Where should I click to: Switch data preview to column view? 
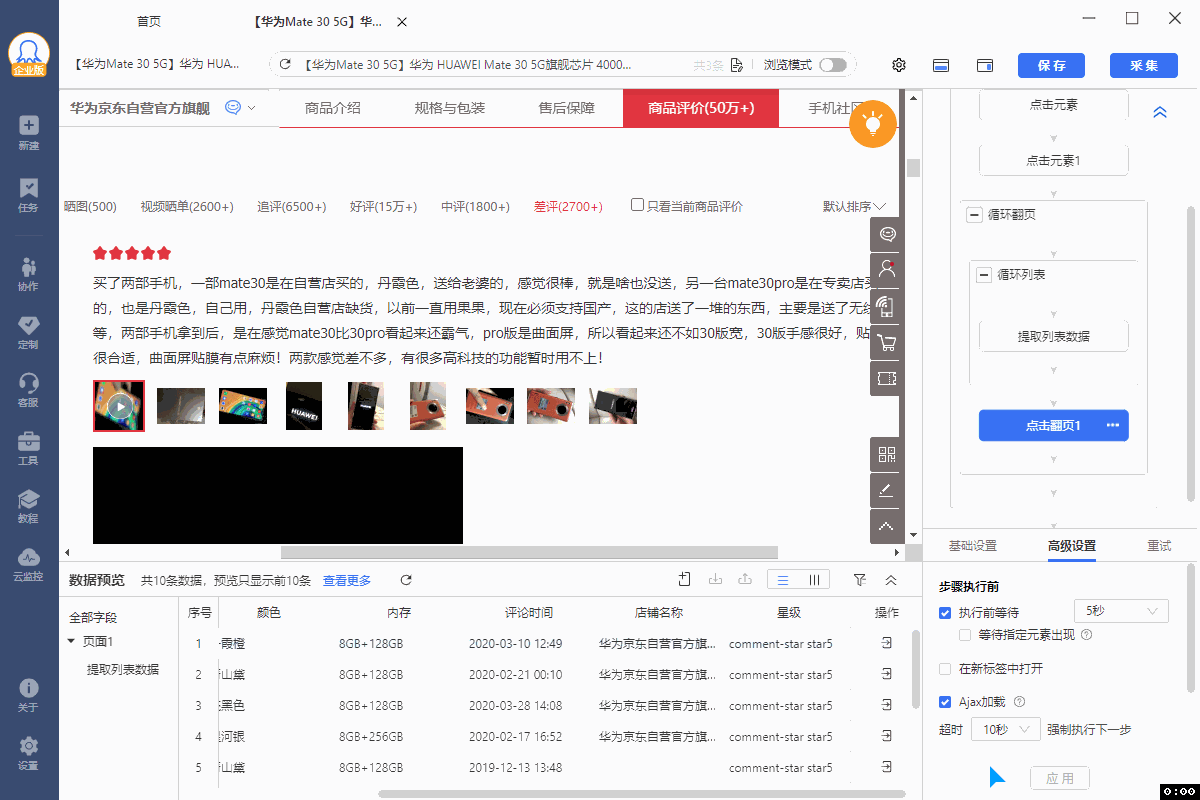pyautogui.click(x=814, y=580)
